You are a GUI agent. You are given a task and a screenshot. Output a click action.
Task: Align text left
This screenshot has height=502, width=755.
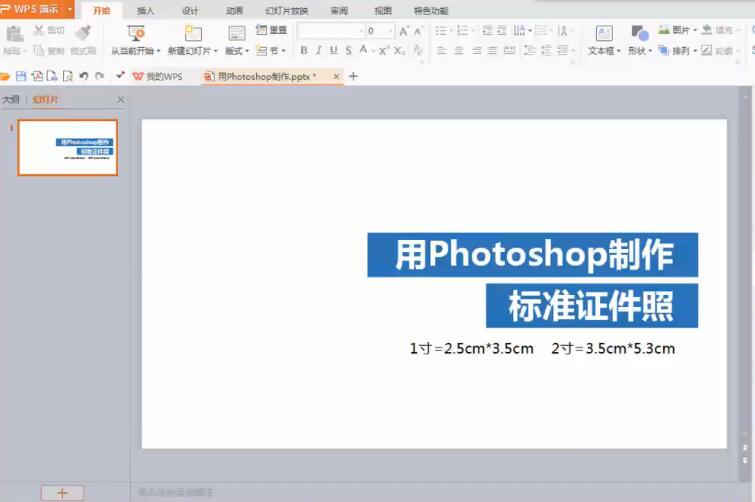tap(441, 50)
